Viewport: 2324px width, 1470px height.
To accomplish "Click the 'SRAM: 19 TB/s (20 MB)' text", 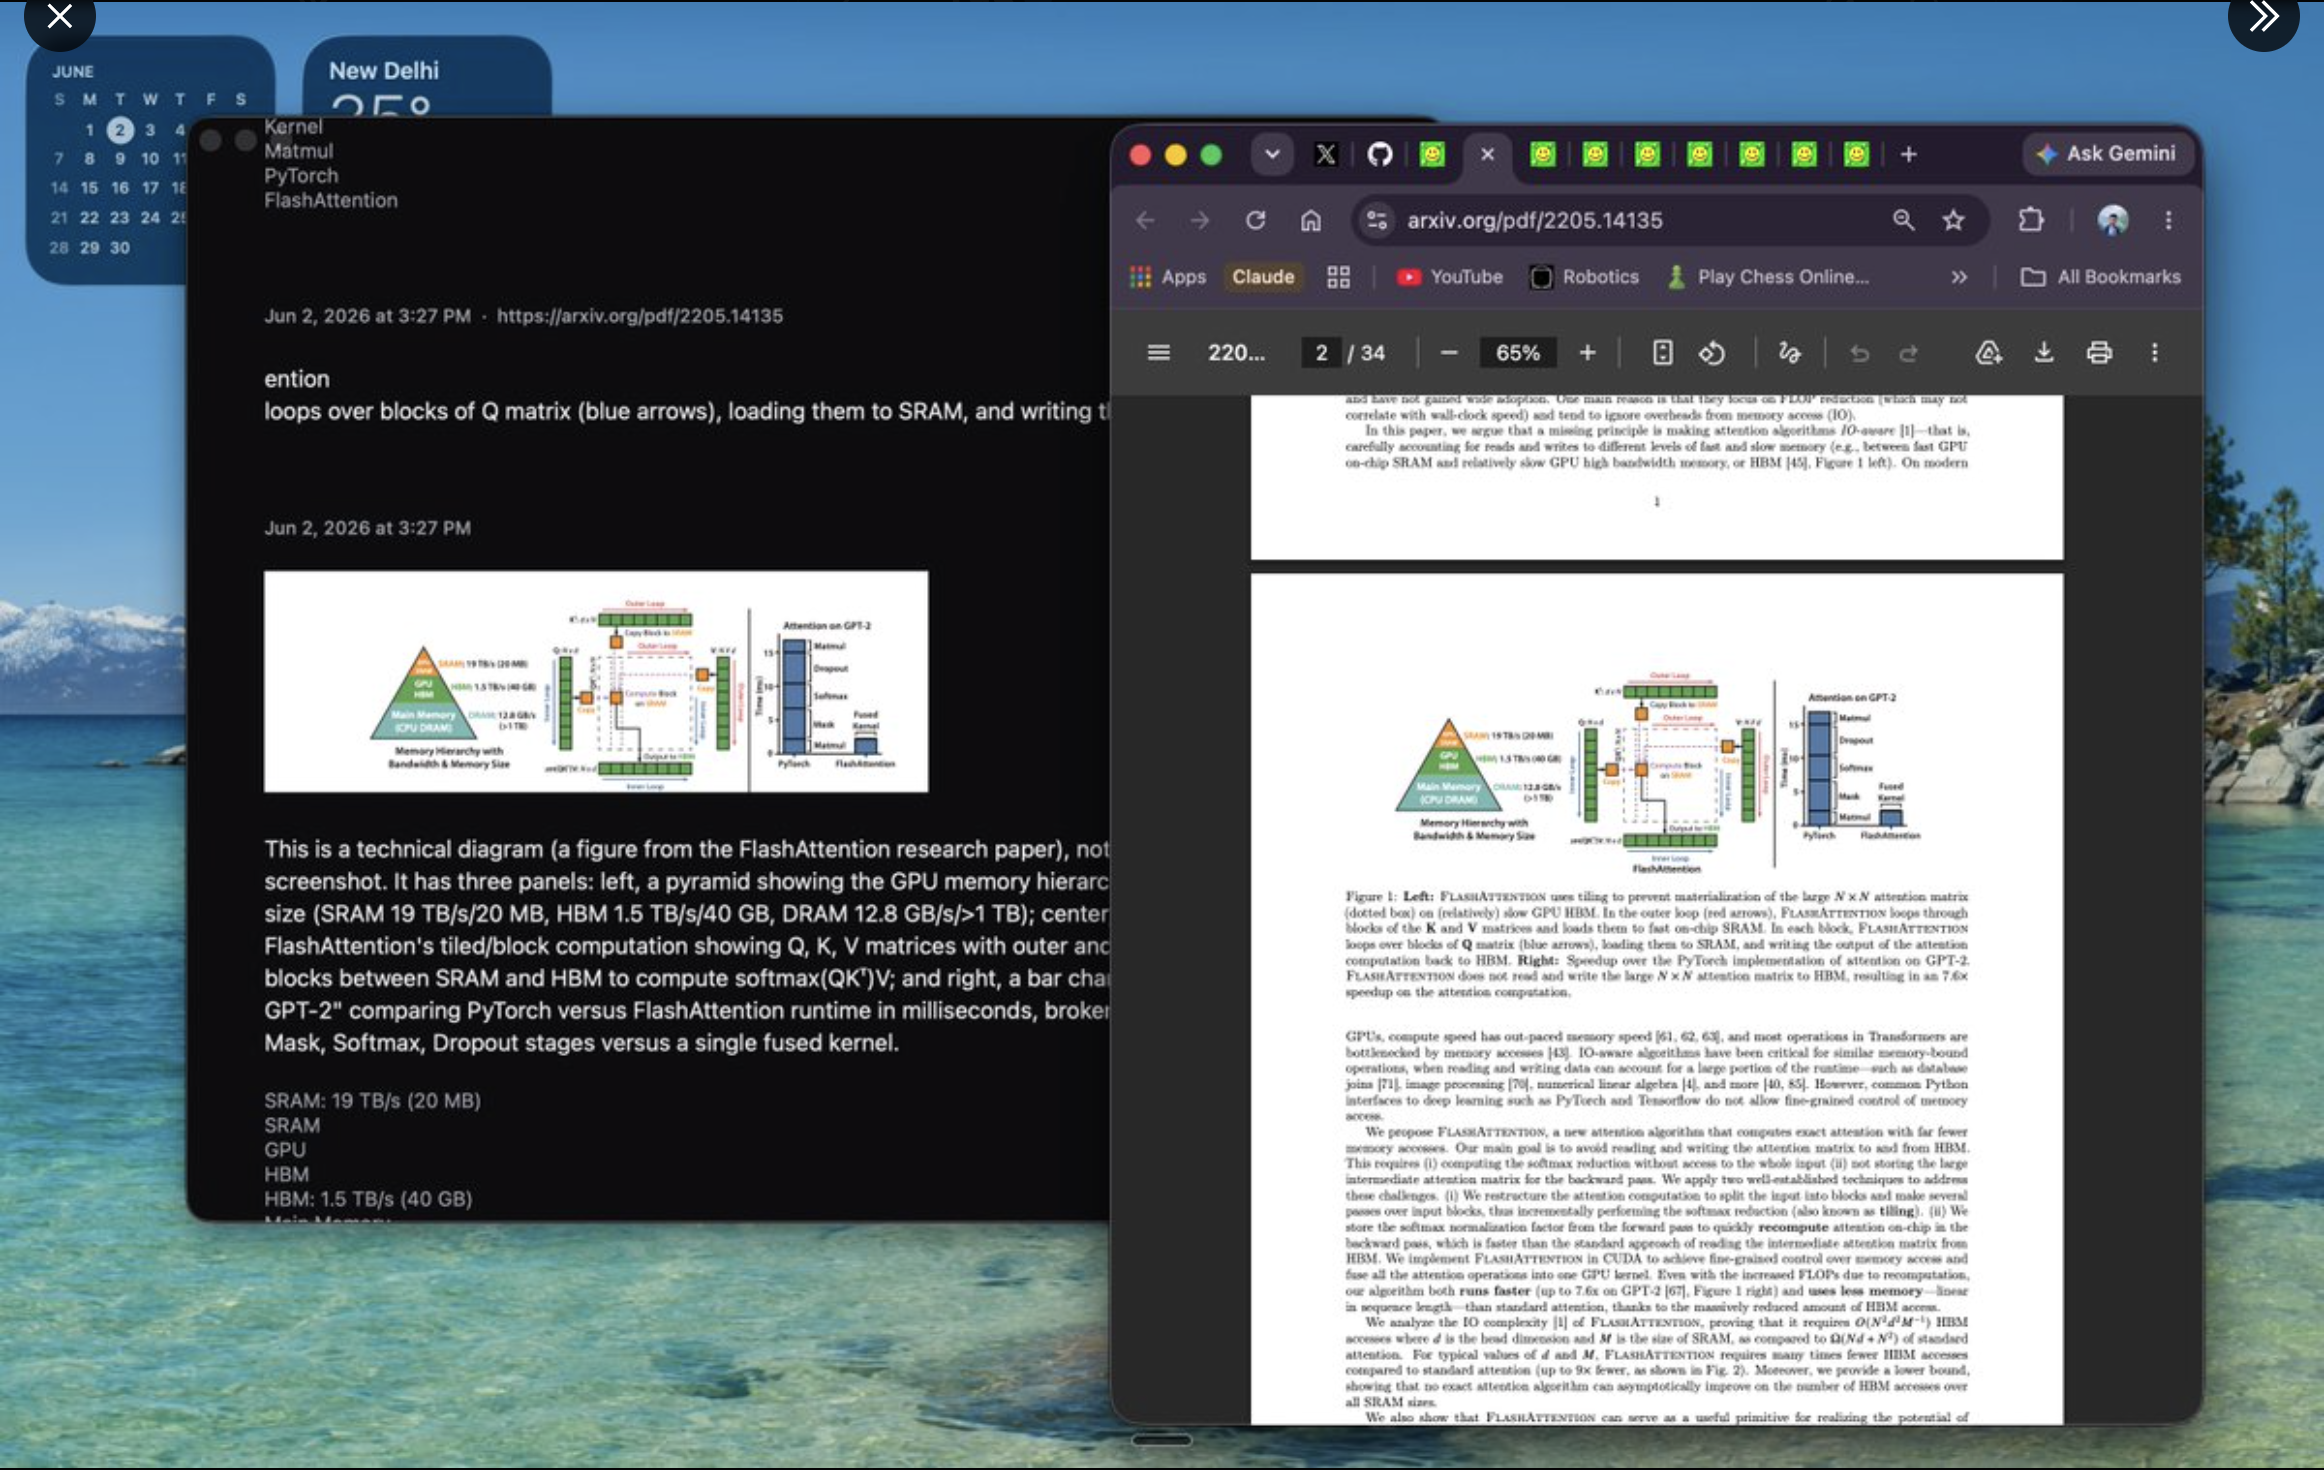I will click(x=372, y=1100).
